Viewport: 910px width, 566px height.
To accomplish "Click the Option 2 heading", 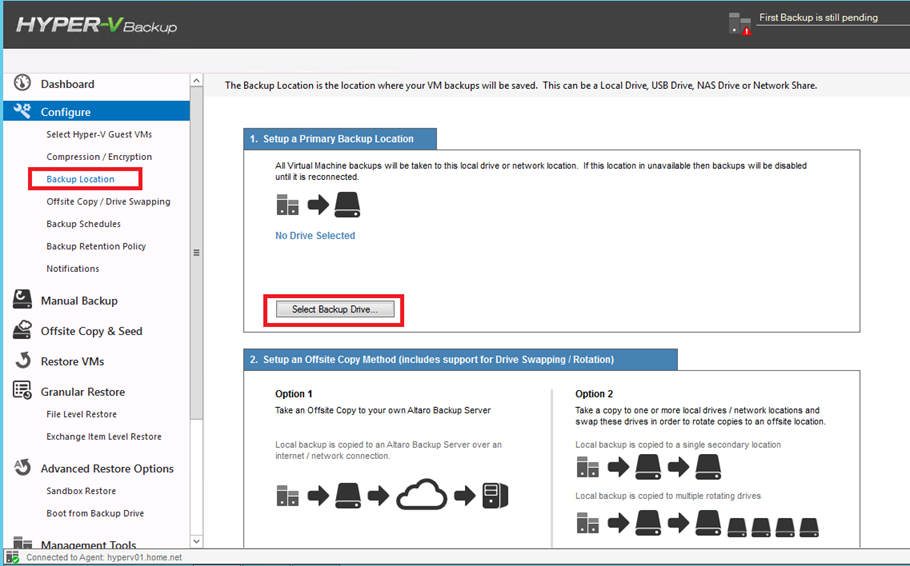I will (x=594, y=394).
